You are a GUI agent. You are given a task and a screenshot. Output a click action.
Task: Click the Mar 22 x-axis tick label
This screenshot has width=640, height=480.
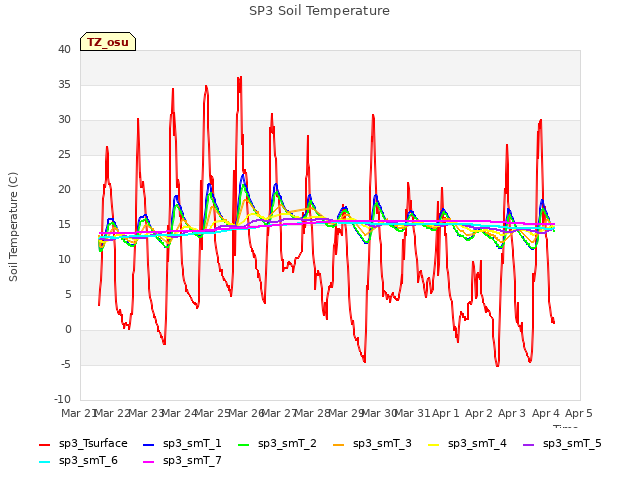coord(113,413)
